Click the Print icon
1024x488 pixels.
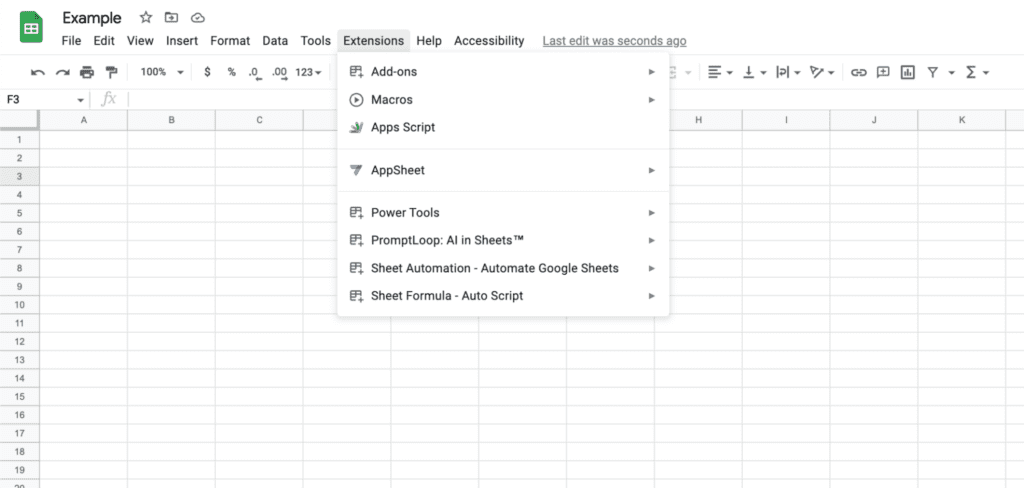pos(87,73)
